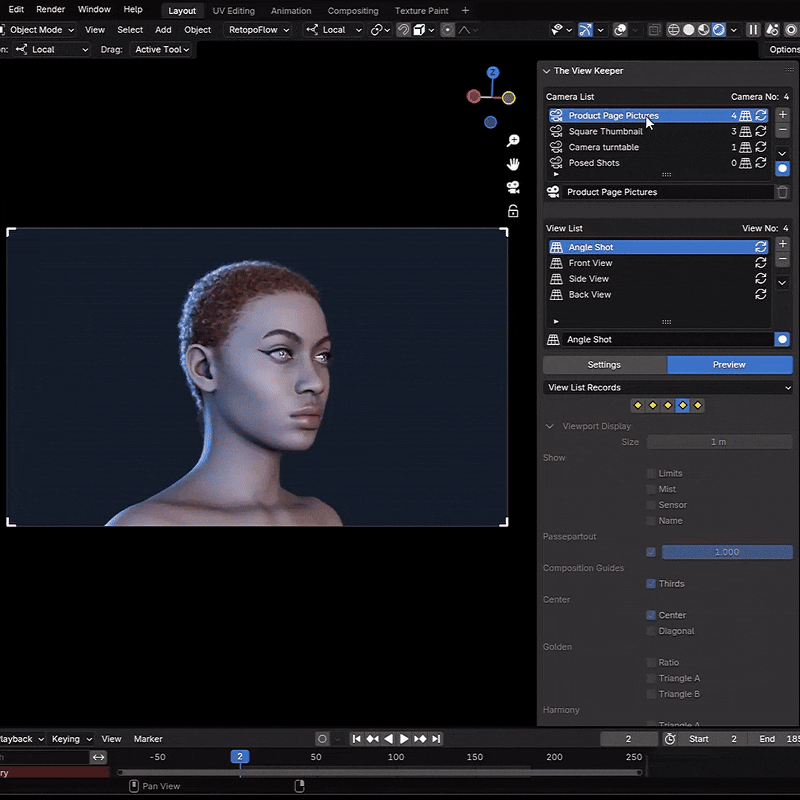
Task: Switch to solid viewport shading
Action: click(x=688, y=30)
